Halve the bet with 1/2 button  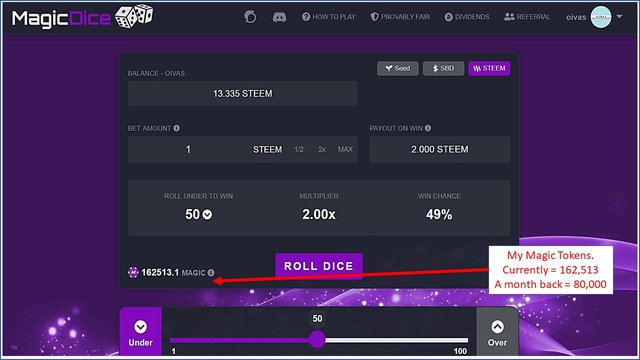pos(299,149)
